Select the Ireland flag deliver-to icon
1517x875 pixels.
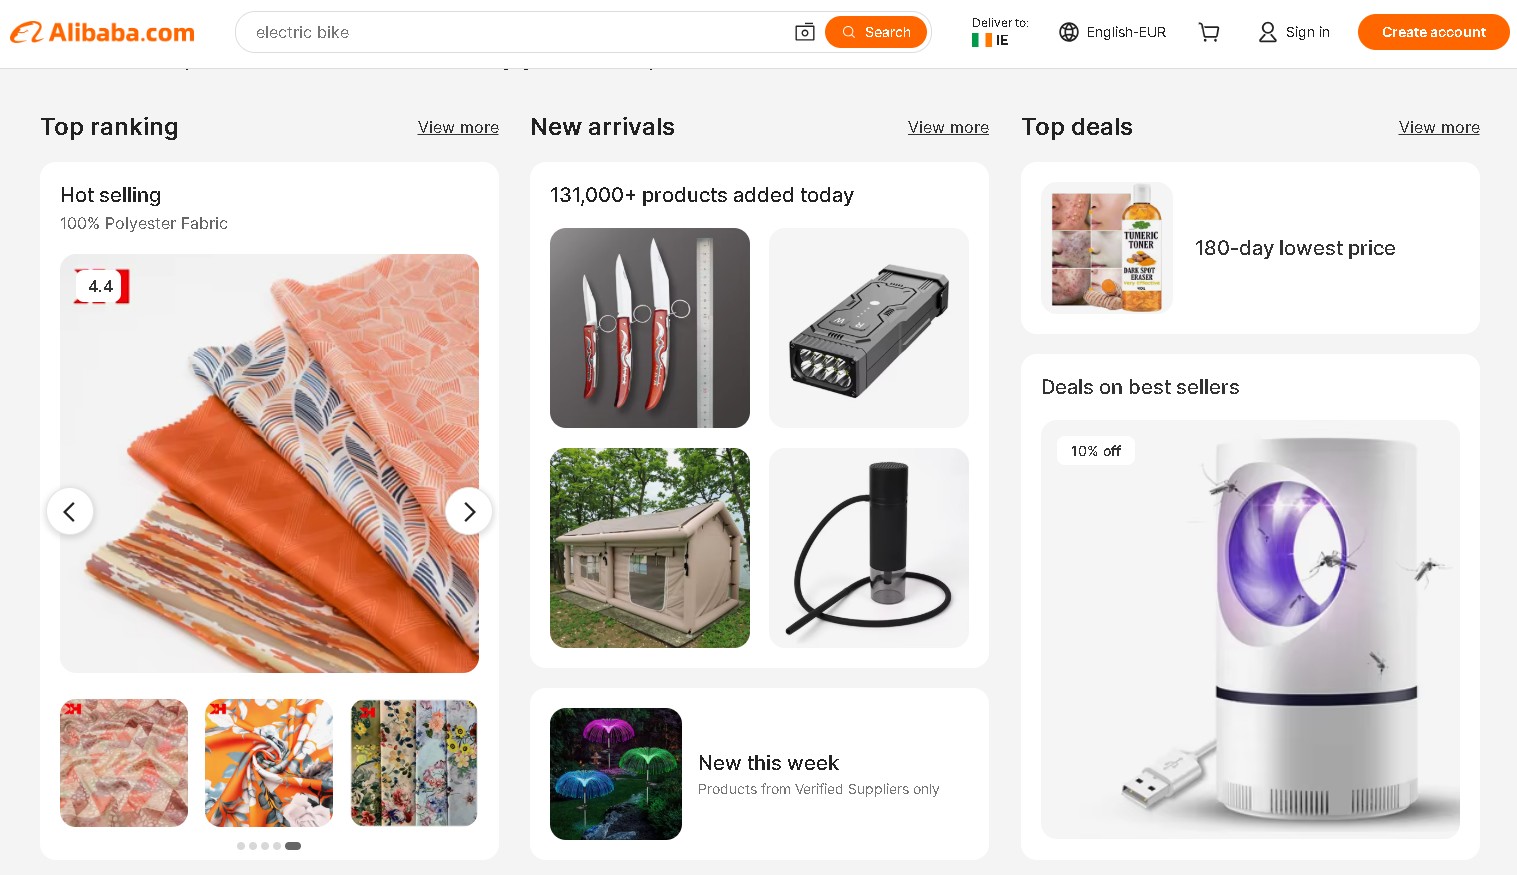(981, 40)
